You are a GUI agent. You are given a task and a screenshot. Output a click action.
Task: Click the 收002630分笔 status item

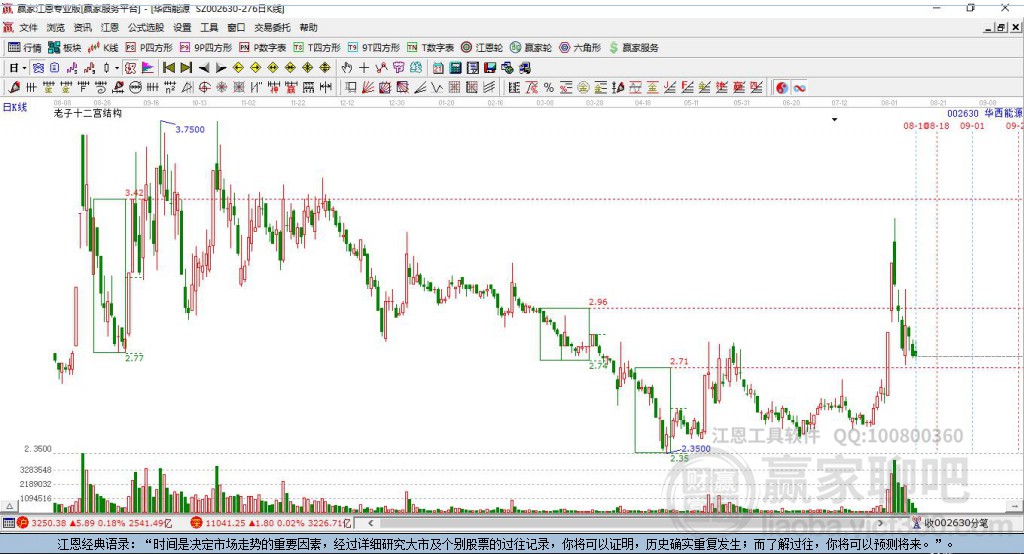click(x=950, y=523)
